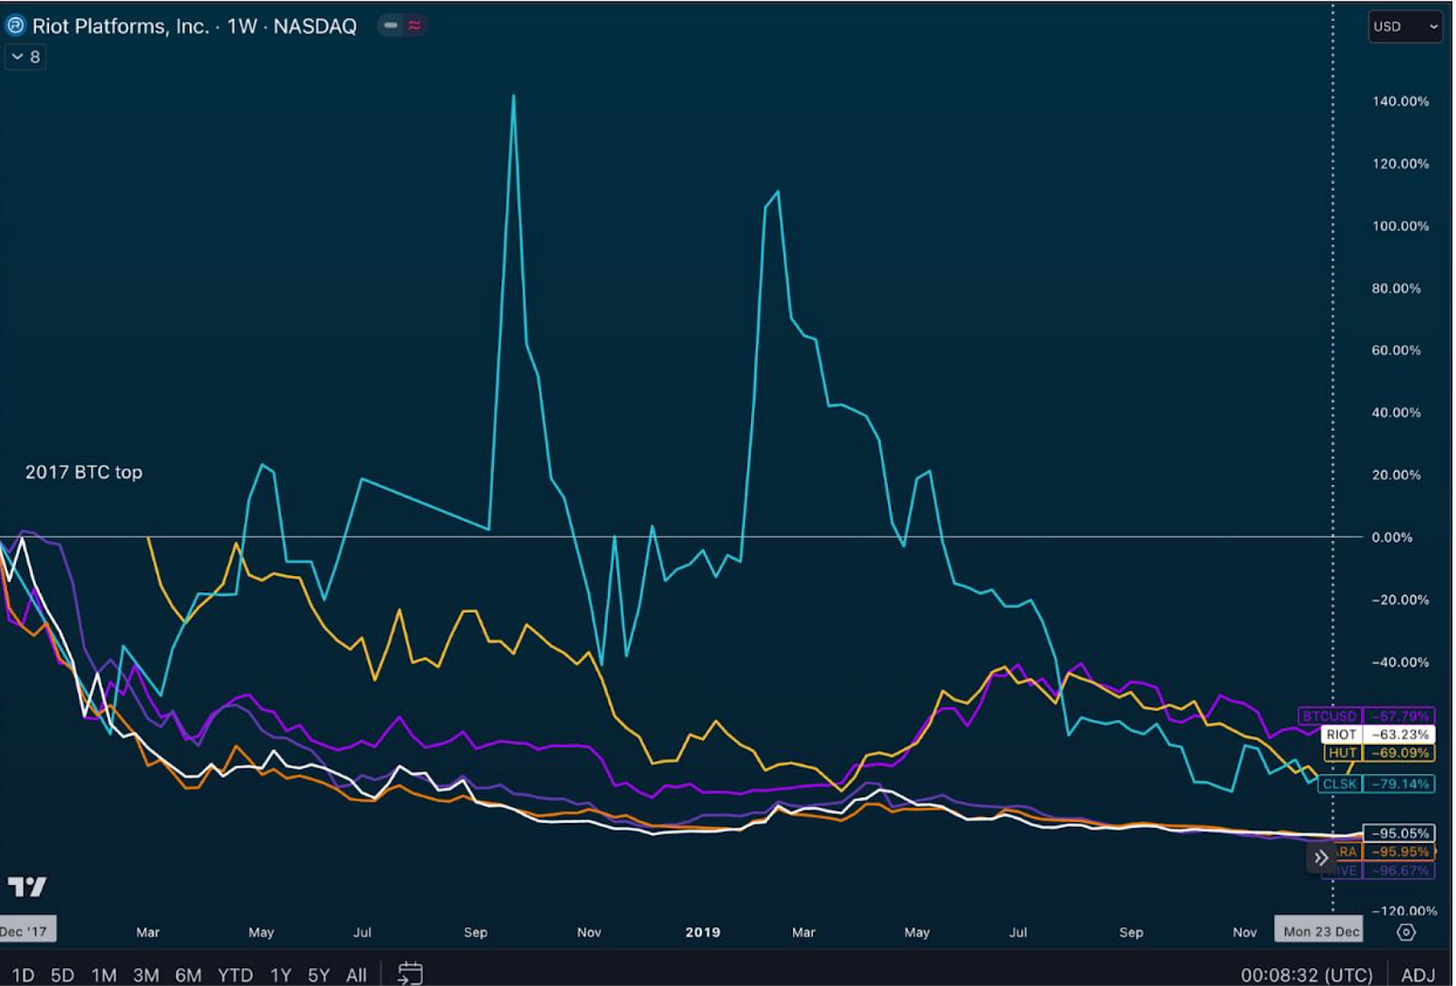Click the 2019 label on time axis
The image size is (1456, 986).
[703, 932]
